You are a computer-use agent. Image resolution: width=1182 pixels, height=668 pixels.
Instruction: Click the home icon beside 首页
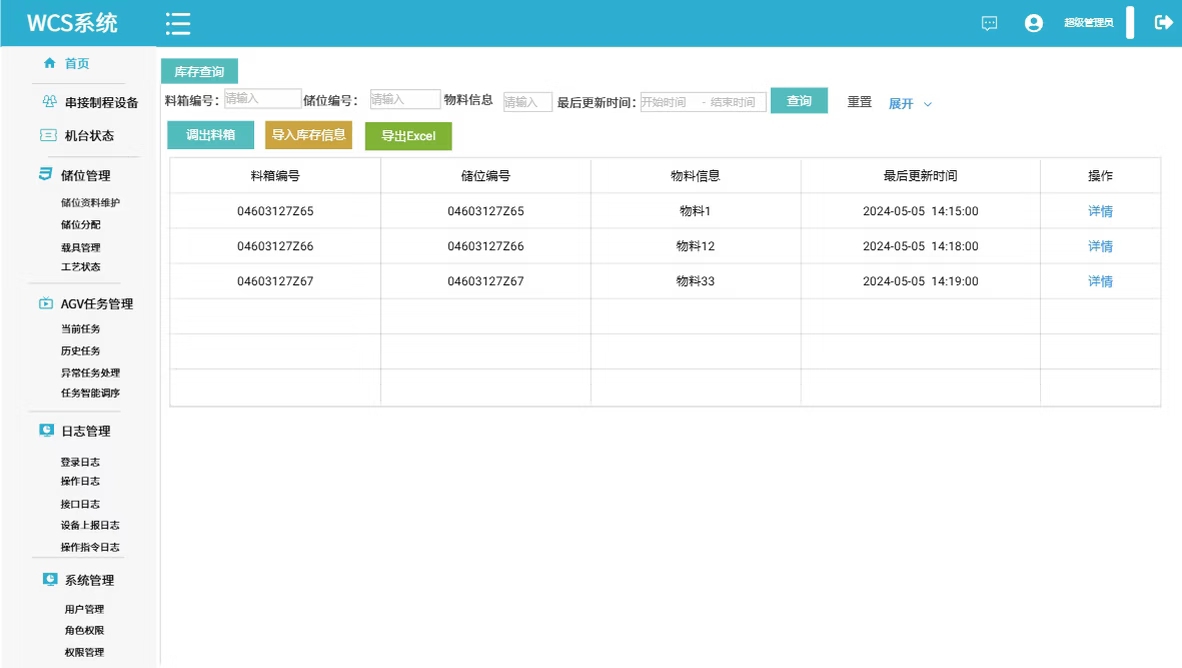tap(50, 63)
